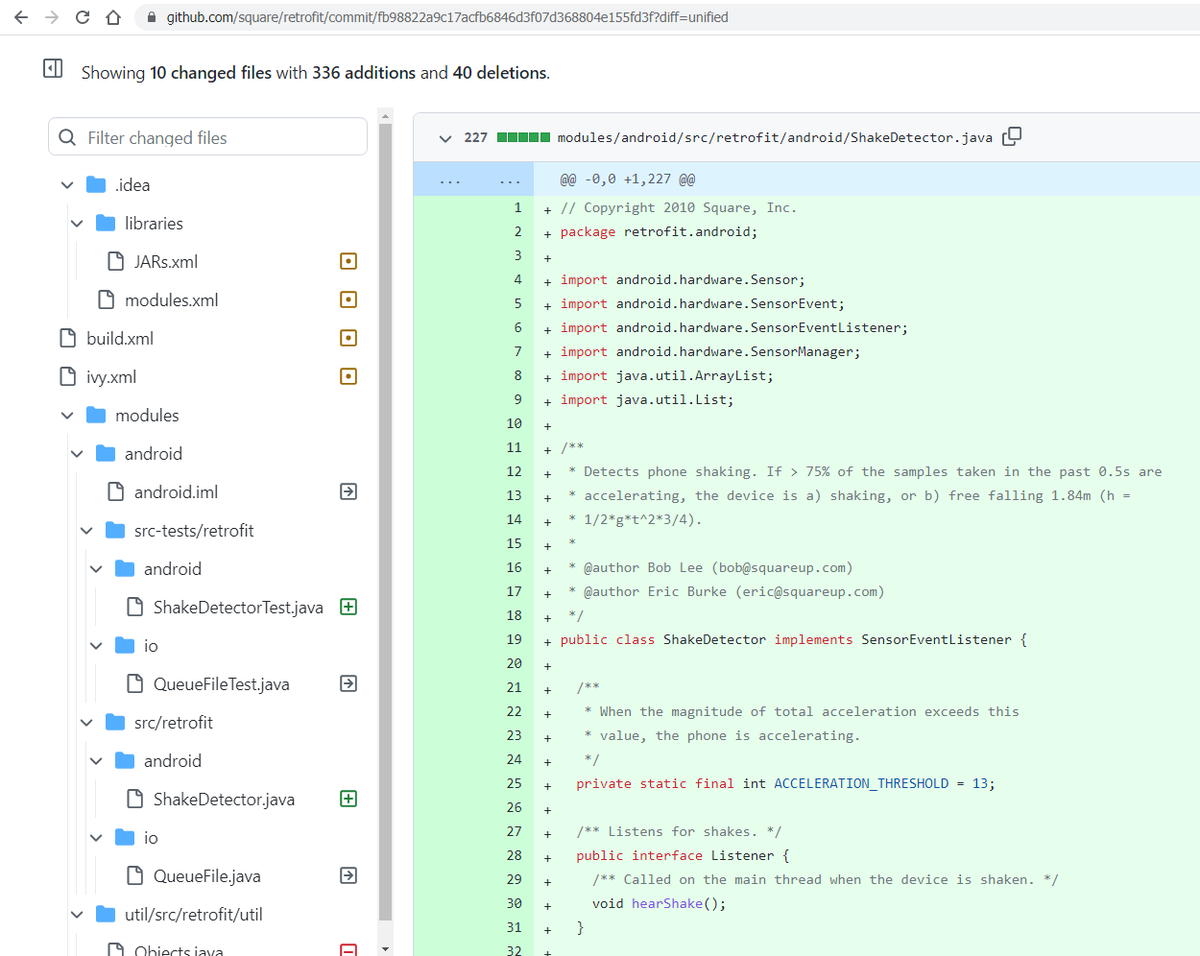1200x956 pixels.
Task: Click the ACCELERATION_THRESHOLD constant text
Action: pos(861,783)
